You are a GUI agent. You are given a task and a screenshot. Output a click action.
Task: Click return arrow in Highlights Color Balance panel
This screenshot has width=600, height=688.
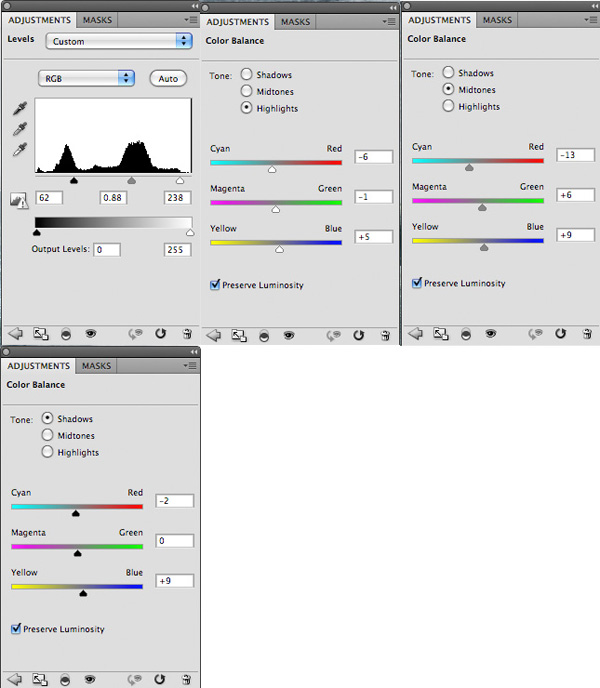[214, 336]
